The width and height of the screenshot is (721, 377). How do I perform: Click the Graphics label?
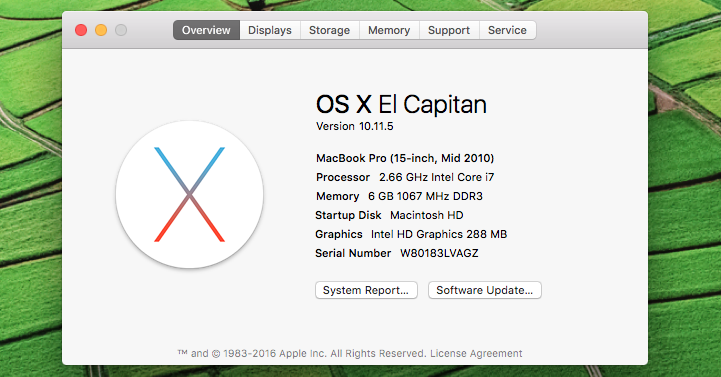pos(338,234)
